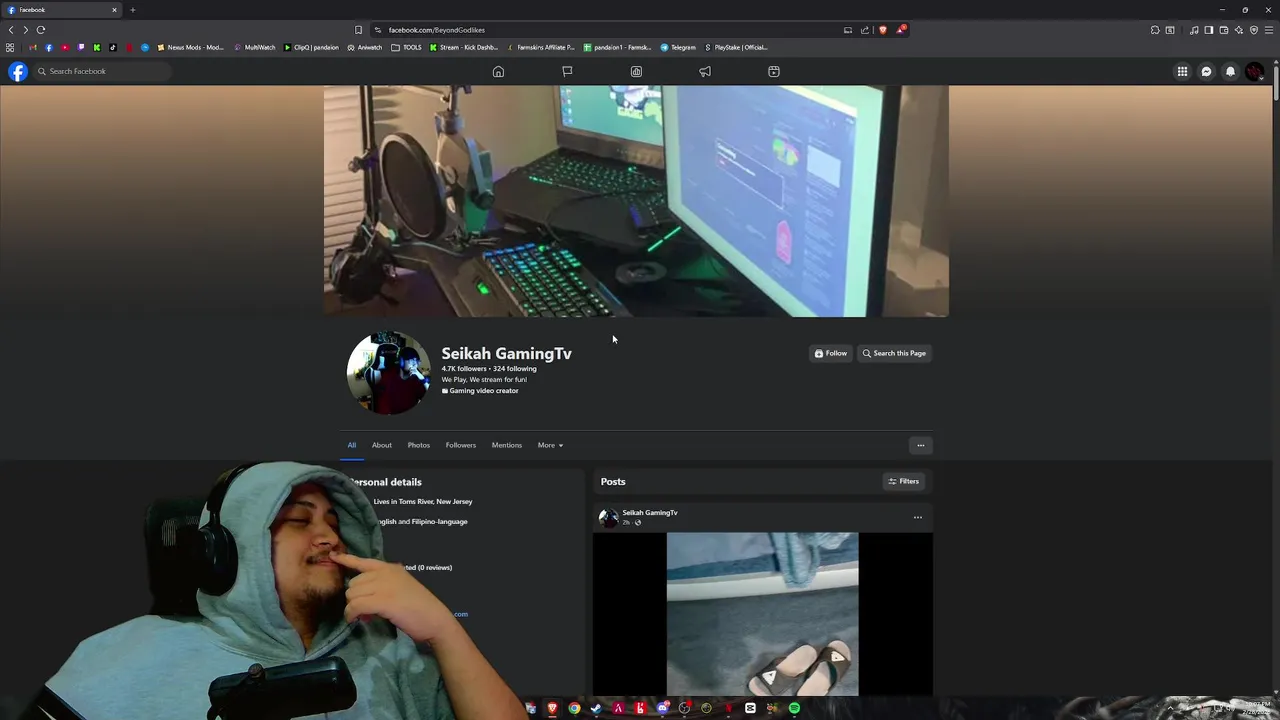Open Brave VPN shield icon
This screenshot has width=1280, height=720.
point(1254,30)
